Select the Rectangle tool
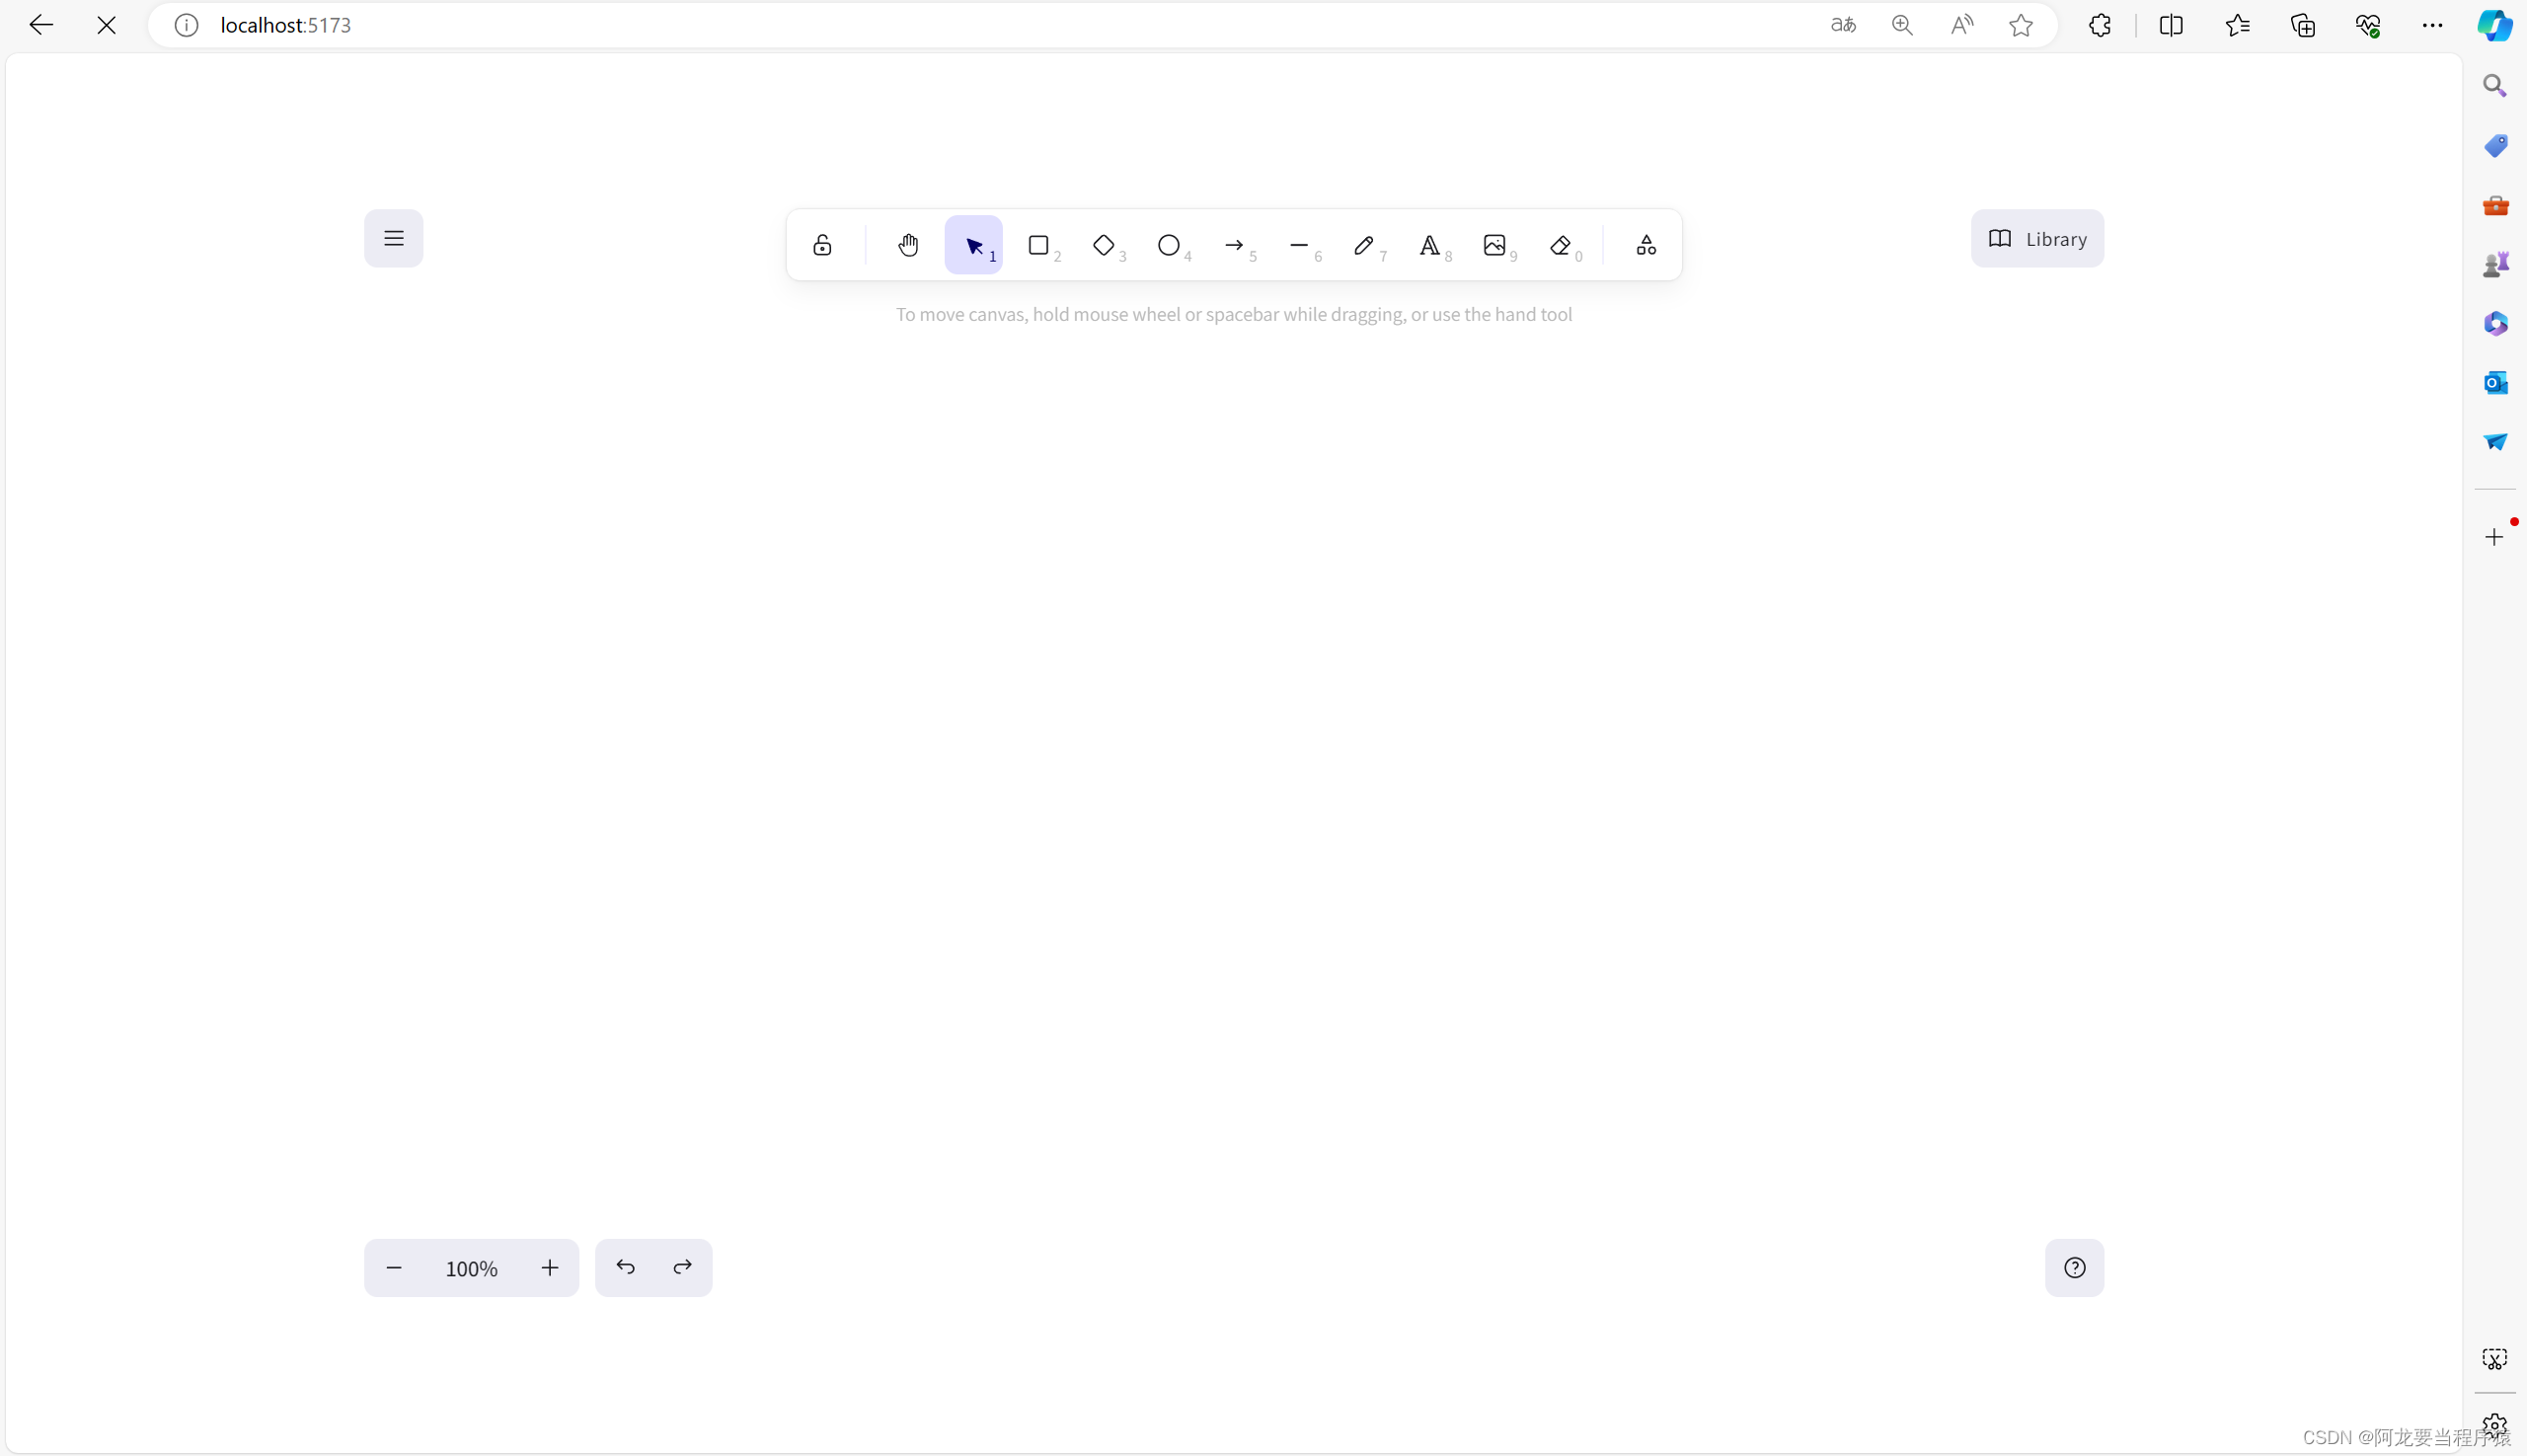This screenshot has width=2527, height=1456. coord(1039,245)
